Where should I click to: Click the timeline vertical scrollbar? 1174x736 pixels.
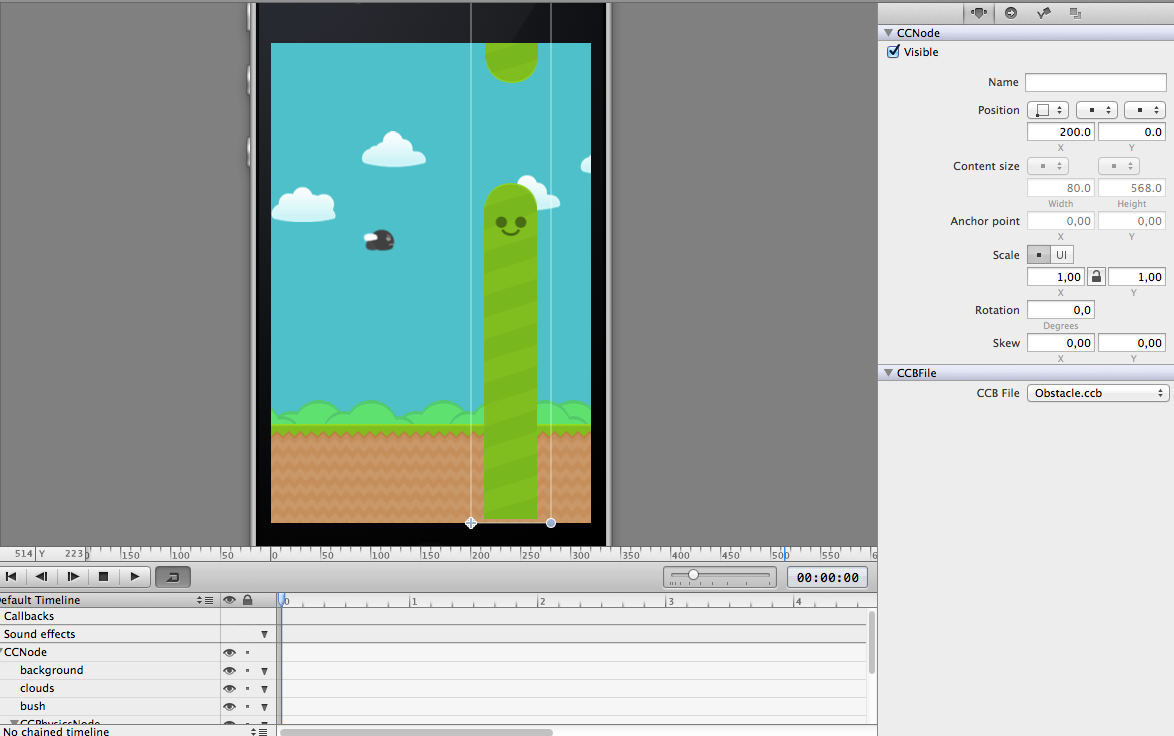point(872,642)
